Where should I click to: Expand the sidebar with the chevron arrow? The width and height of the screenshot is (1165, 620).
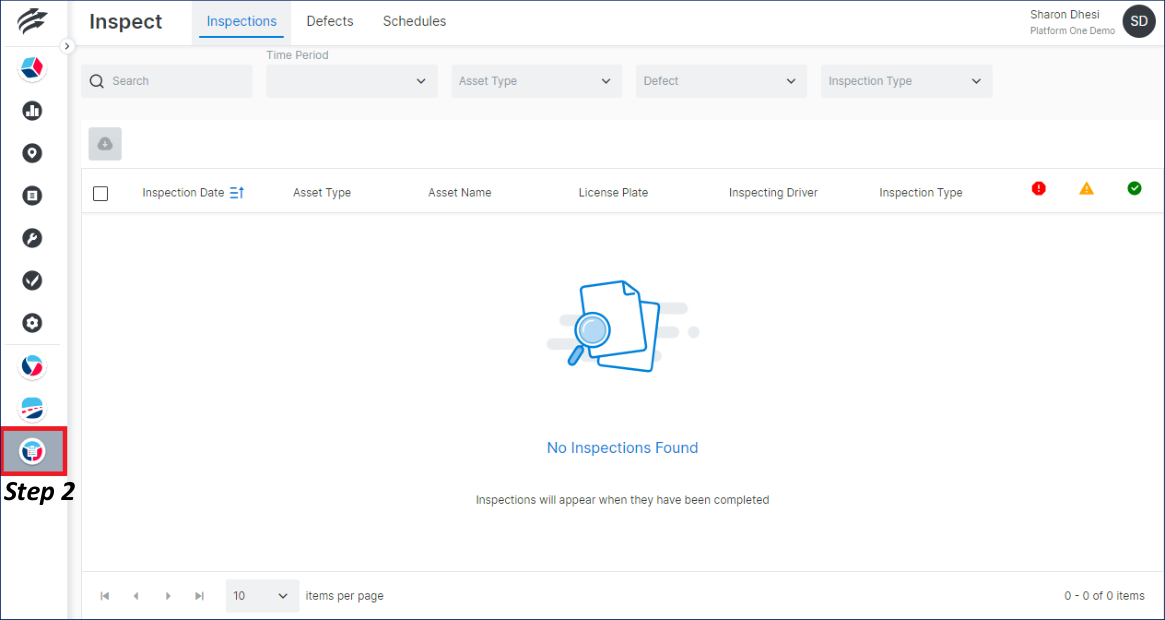click(67, 45)
